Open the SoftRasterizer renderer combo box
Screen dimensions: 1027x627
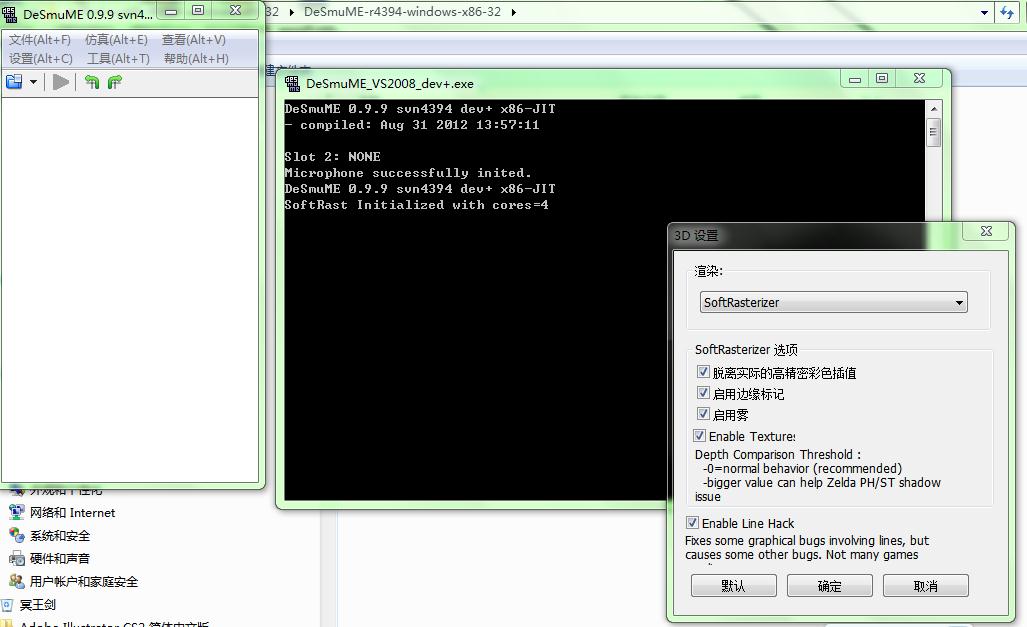click(833, 302)
